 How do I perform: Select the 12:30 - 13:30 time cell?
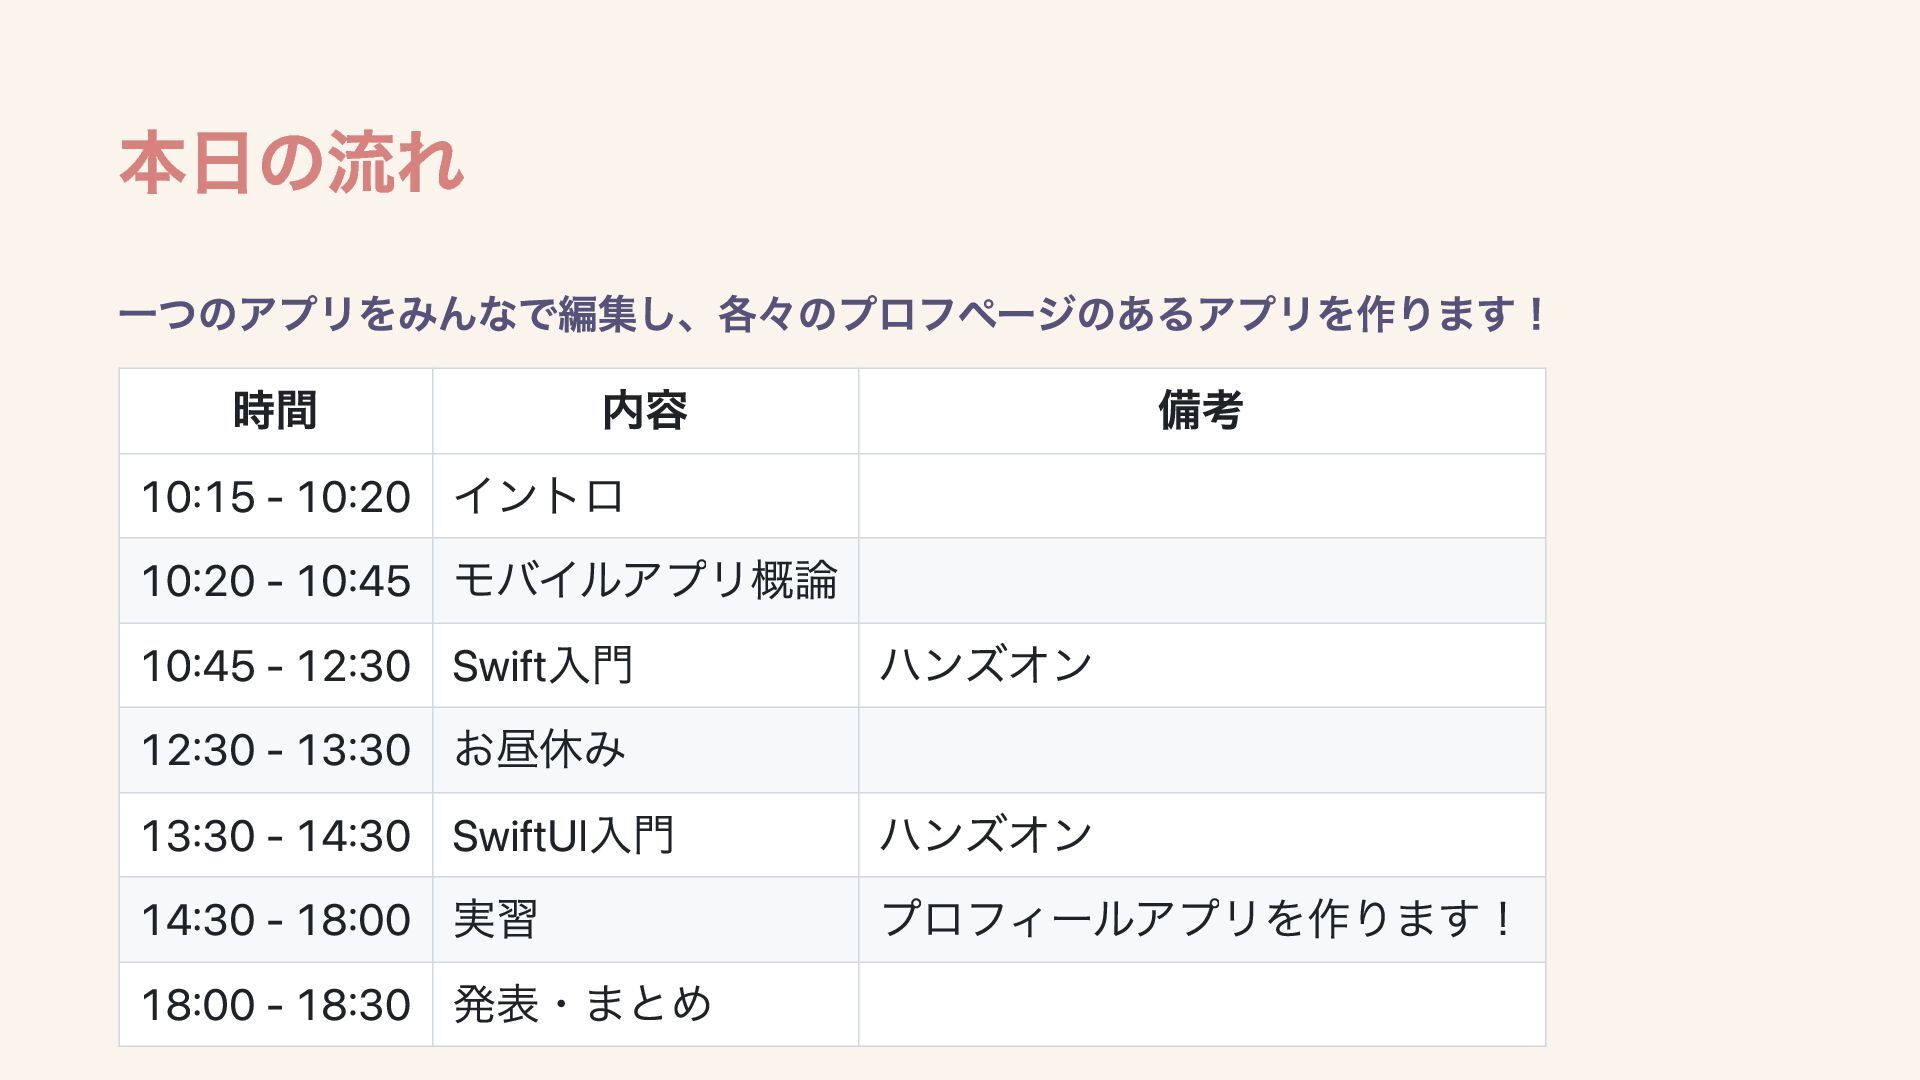275,750
